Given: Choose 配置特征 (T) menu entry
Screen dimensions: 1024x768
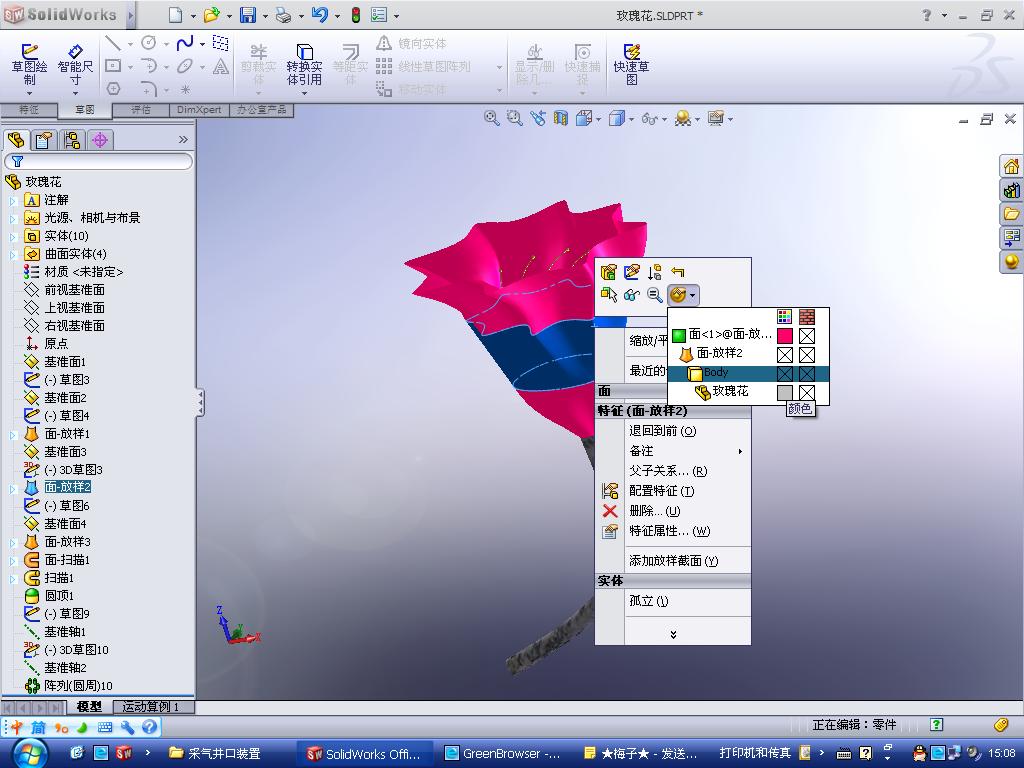Looking at the screenshot, I should (662, 491).
